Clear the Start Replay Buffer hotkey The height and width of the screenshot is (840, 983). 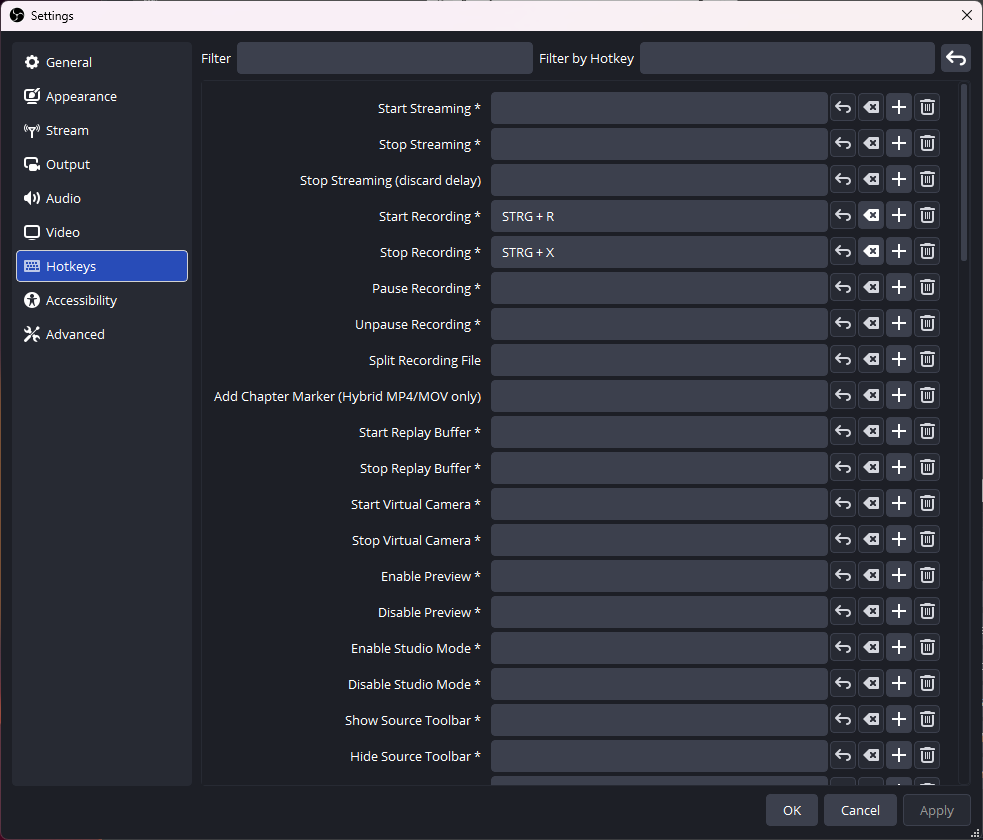pos(870,431)
